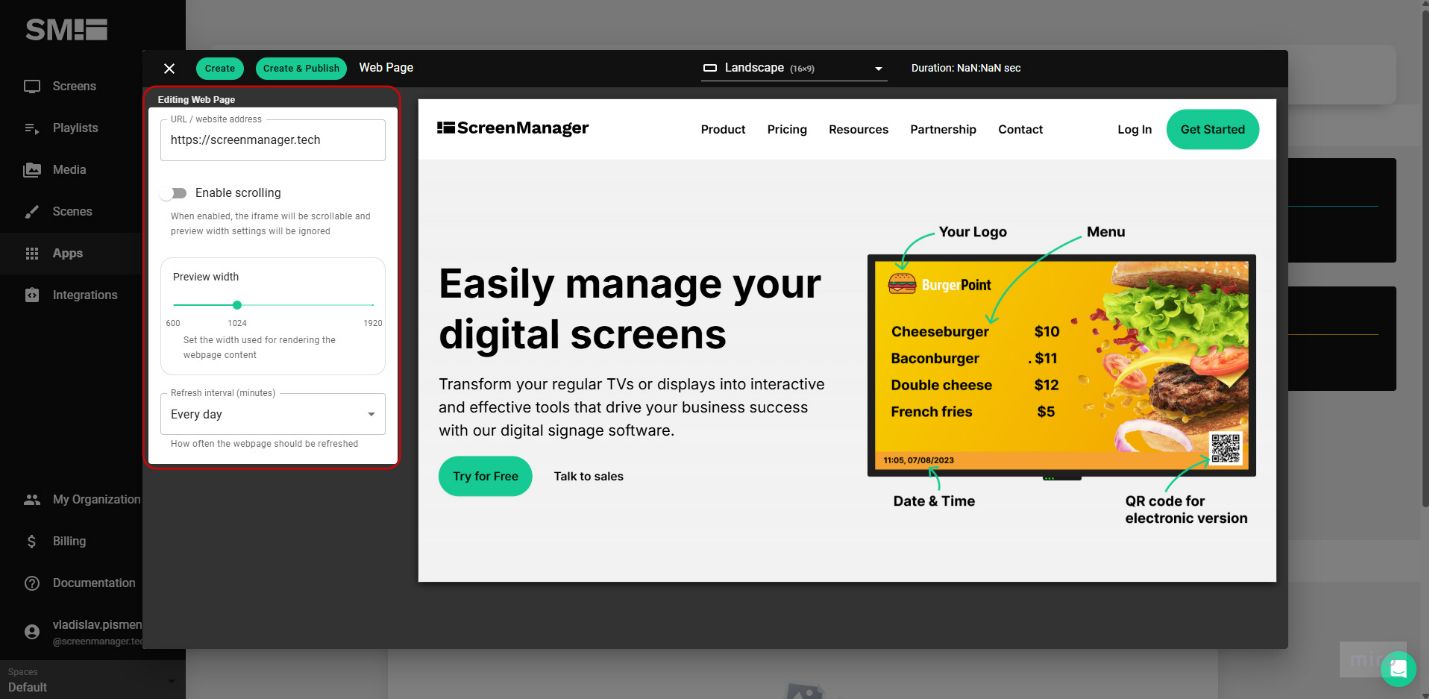
Task: Open the chat widget icon
Action: [1398, 668]
